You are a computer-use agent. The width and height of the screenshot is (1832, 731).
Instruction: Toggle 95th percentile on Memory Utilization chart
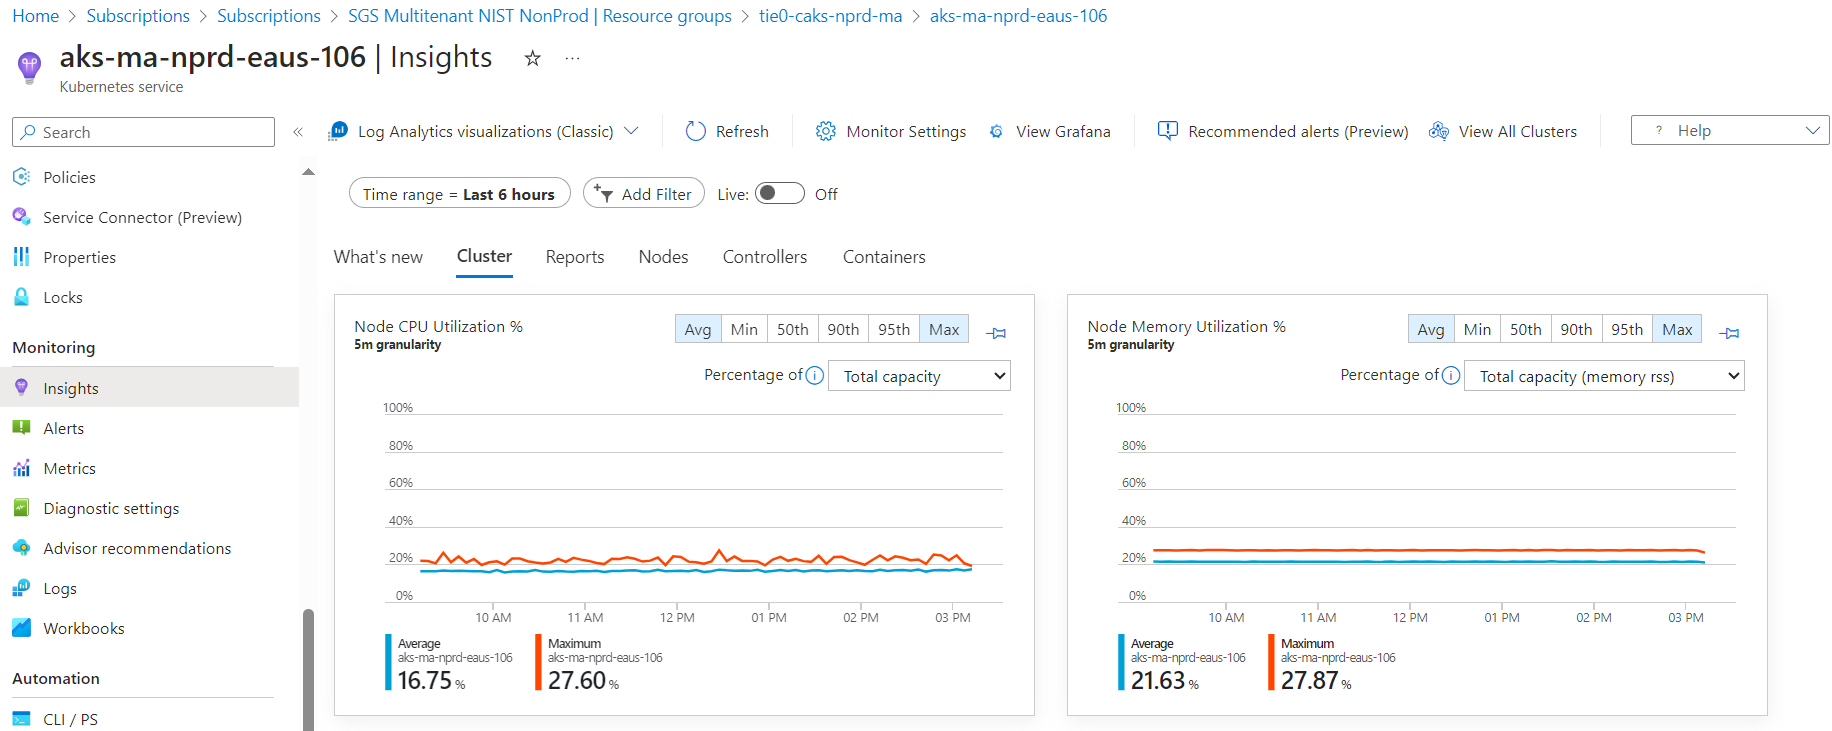point(1626,329)
